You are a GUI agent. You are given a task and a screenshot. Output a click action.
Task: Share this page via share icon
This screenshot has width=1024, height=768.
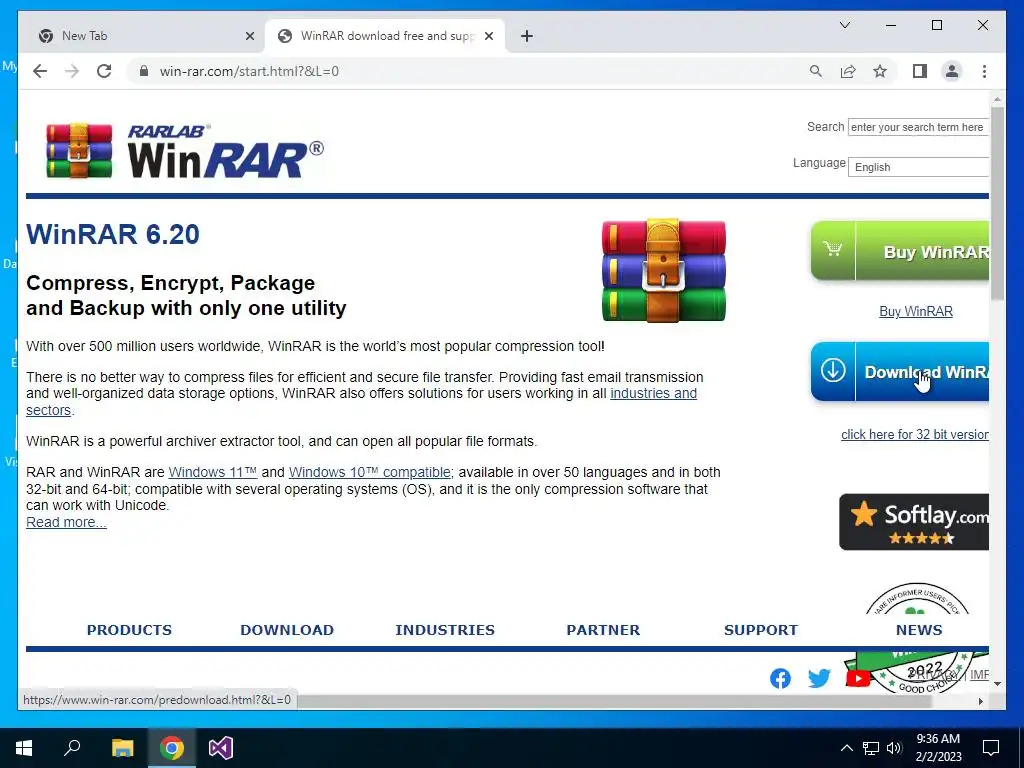(x=848, y=71)
